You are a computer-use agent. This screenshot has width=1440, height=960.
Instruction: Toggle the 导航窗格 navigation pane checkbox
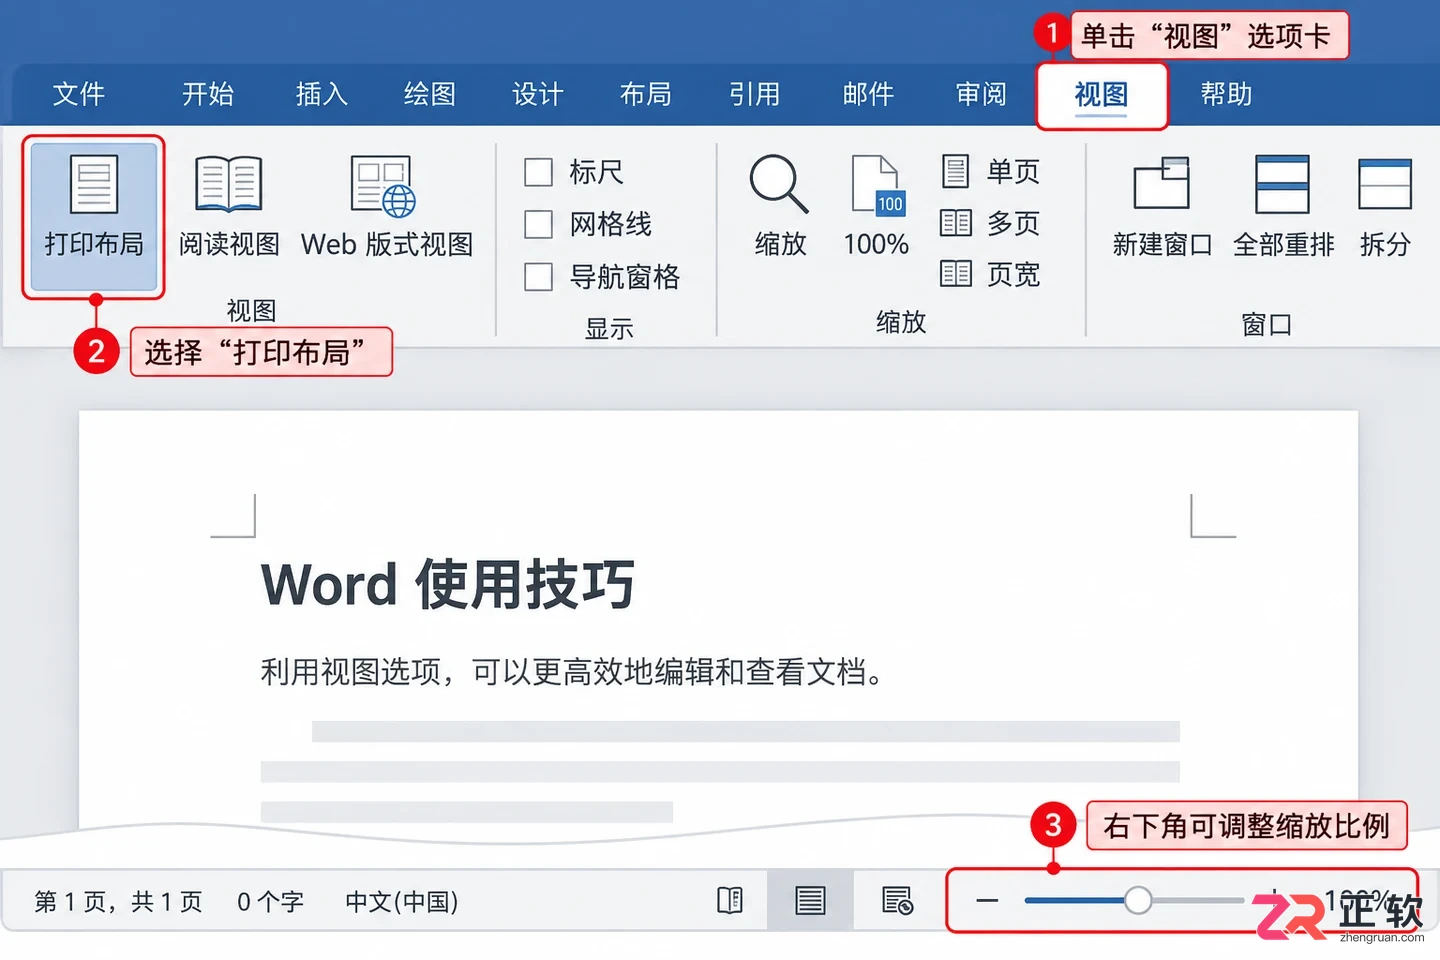(x=539, y=276)
